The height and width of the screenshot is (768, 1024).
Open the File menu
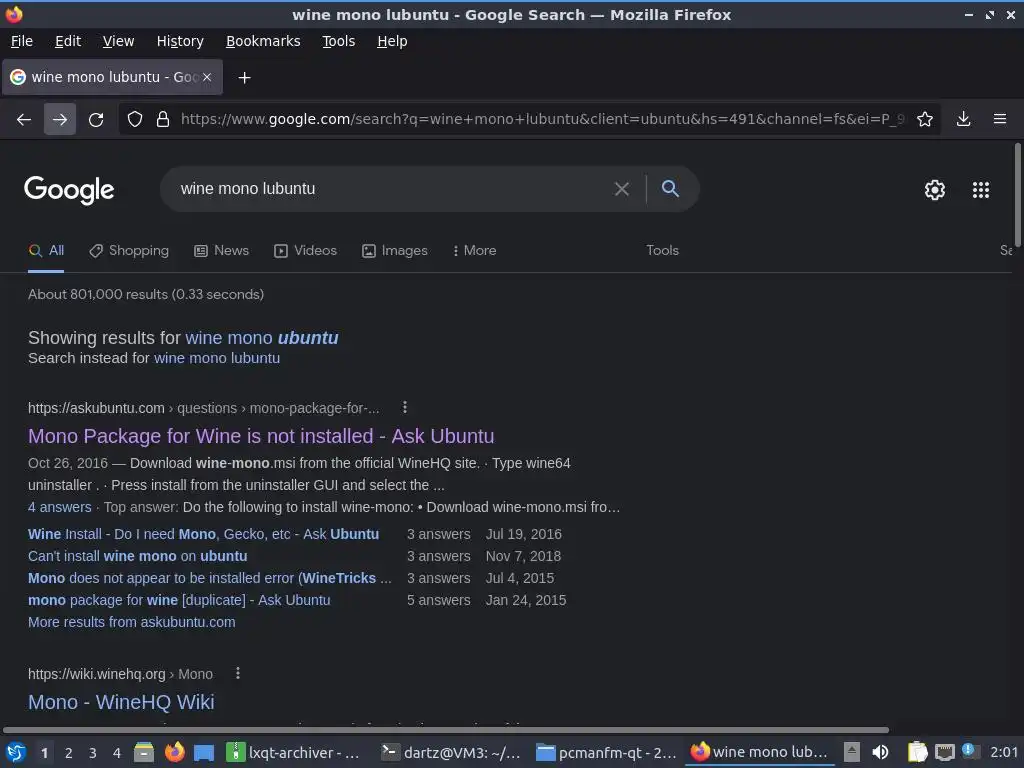coord(22,41)
